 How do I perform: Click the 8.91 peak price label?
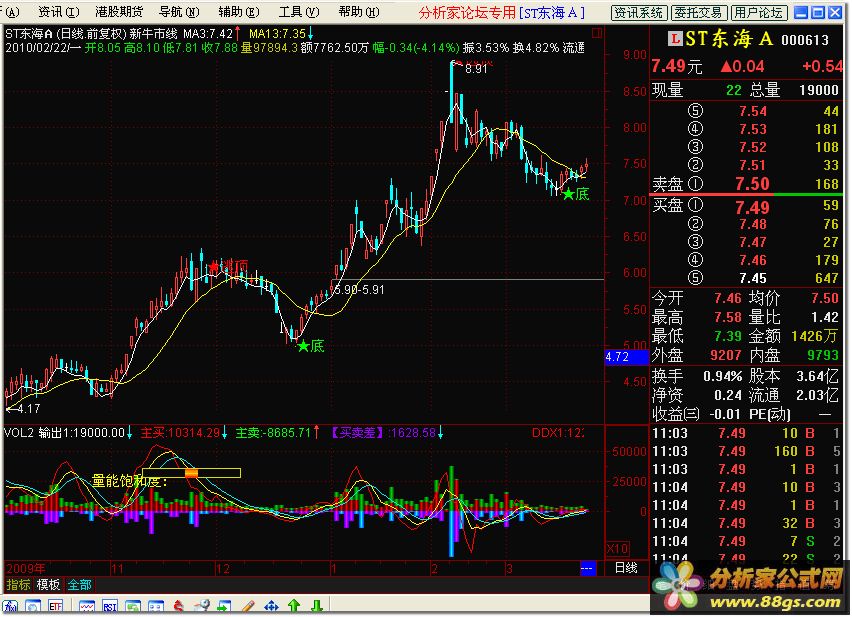click(476, 69)
